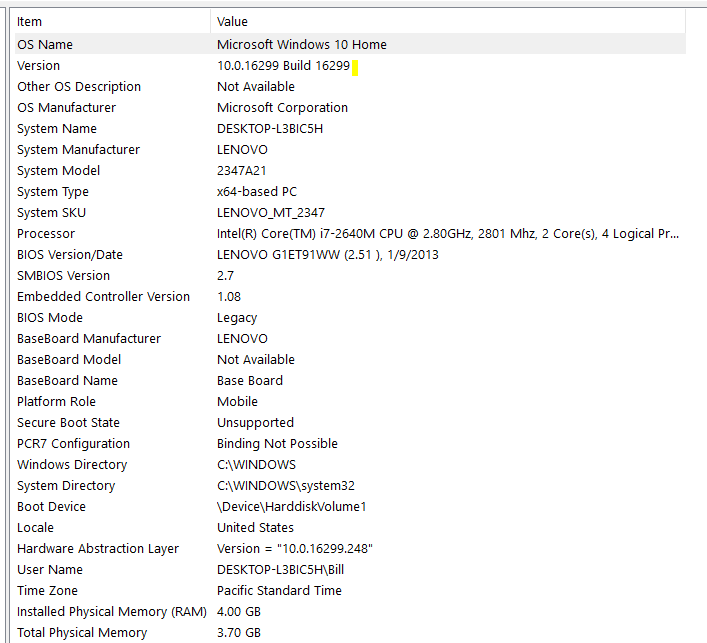The width and height of the screenshot is (707, 643).
Task: Click the \Device\HarddiskVolume1 value
Action: [291, 506]
